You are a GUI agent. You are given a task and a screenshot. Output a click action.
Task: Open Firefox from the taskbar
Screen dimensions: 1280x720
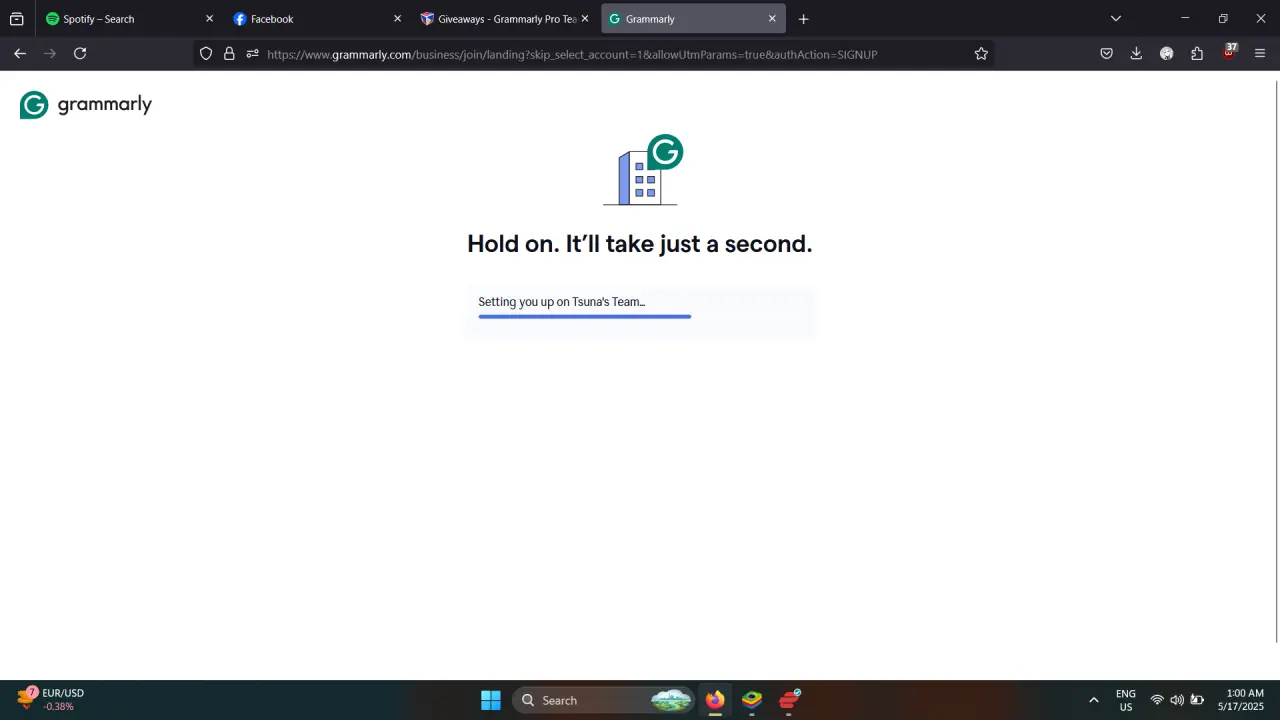coord(715,700)
